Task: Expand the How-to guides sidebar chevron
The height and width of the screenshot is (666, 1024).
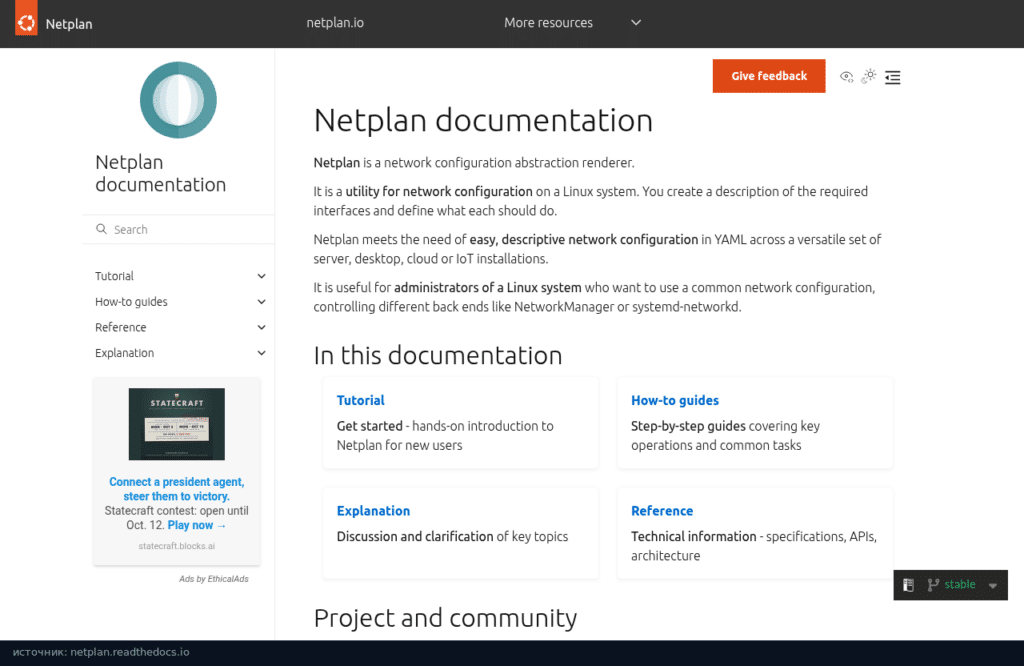Action: [x=261, y=302]
